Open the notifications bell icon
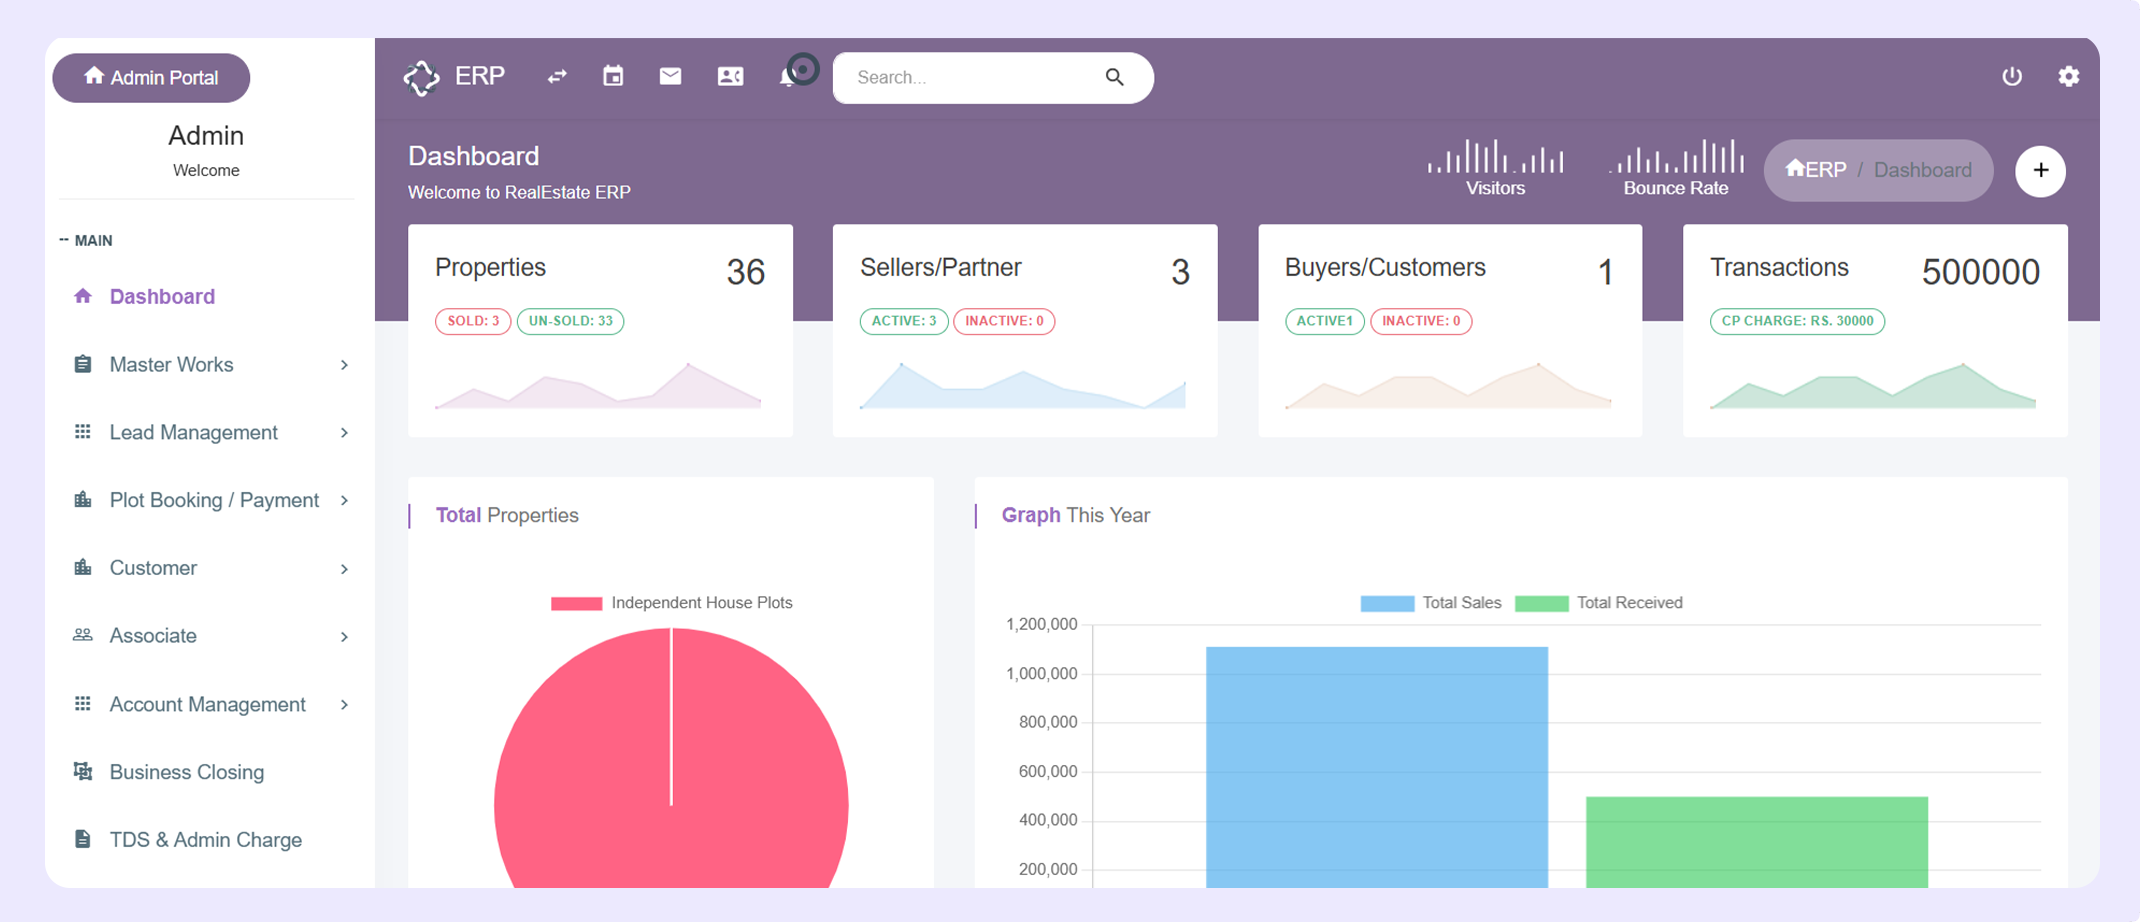The height and width of the screenshot is (922, 2140). [788, 78]
